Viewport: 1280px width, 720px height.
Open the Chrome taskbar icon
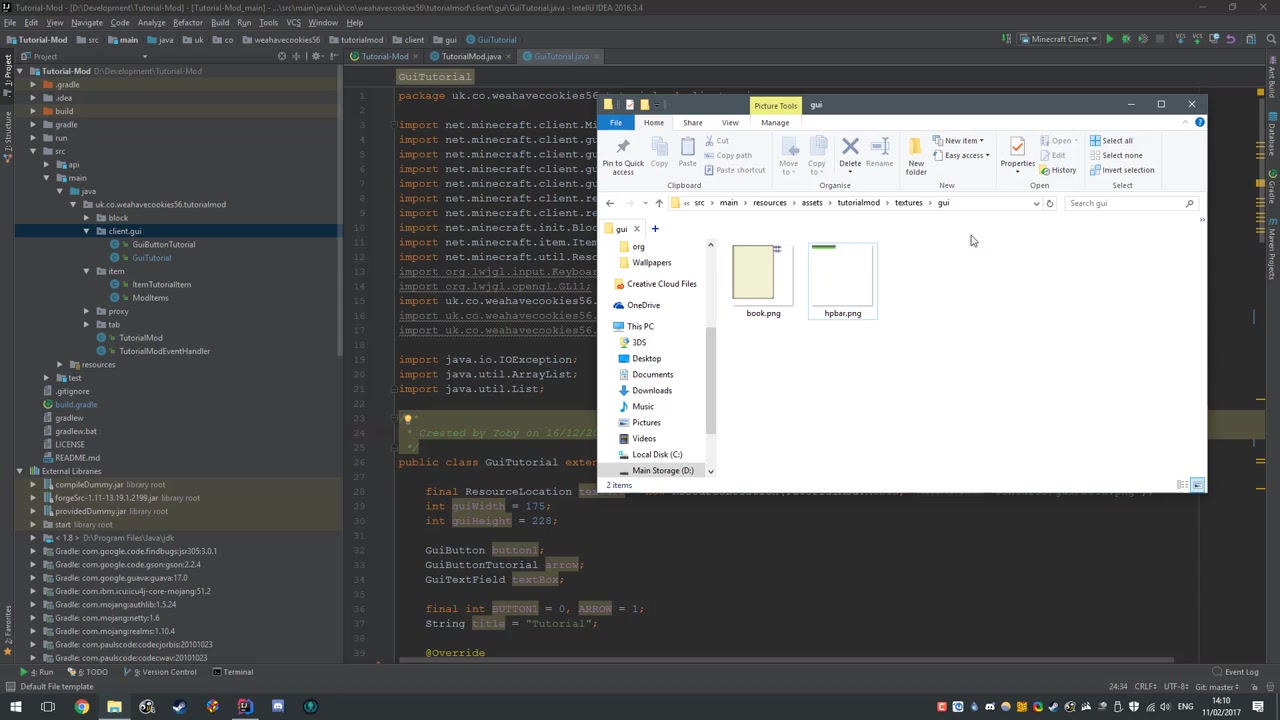point(82,707)
